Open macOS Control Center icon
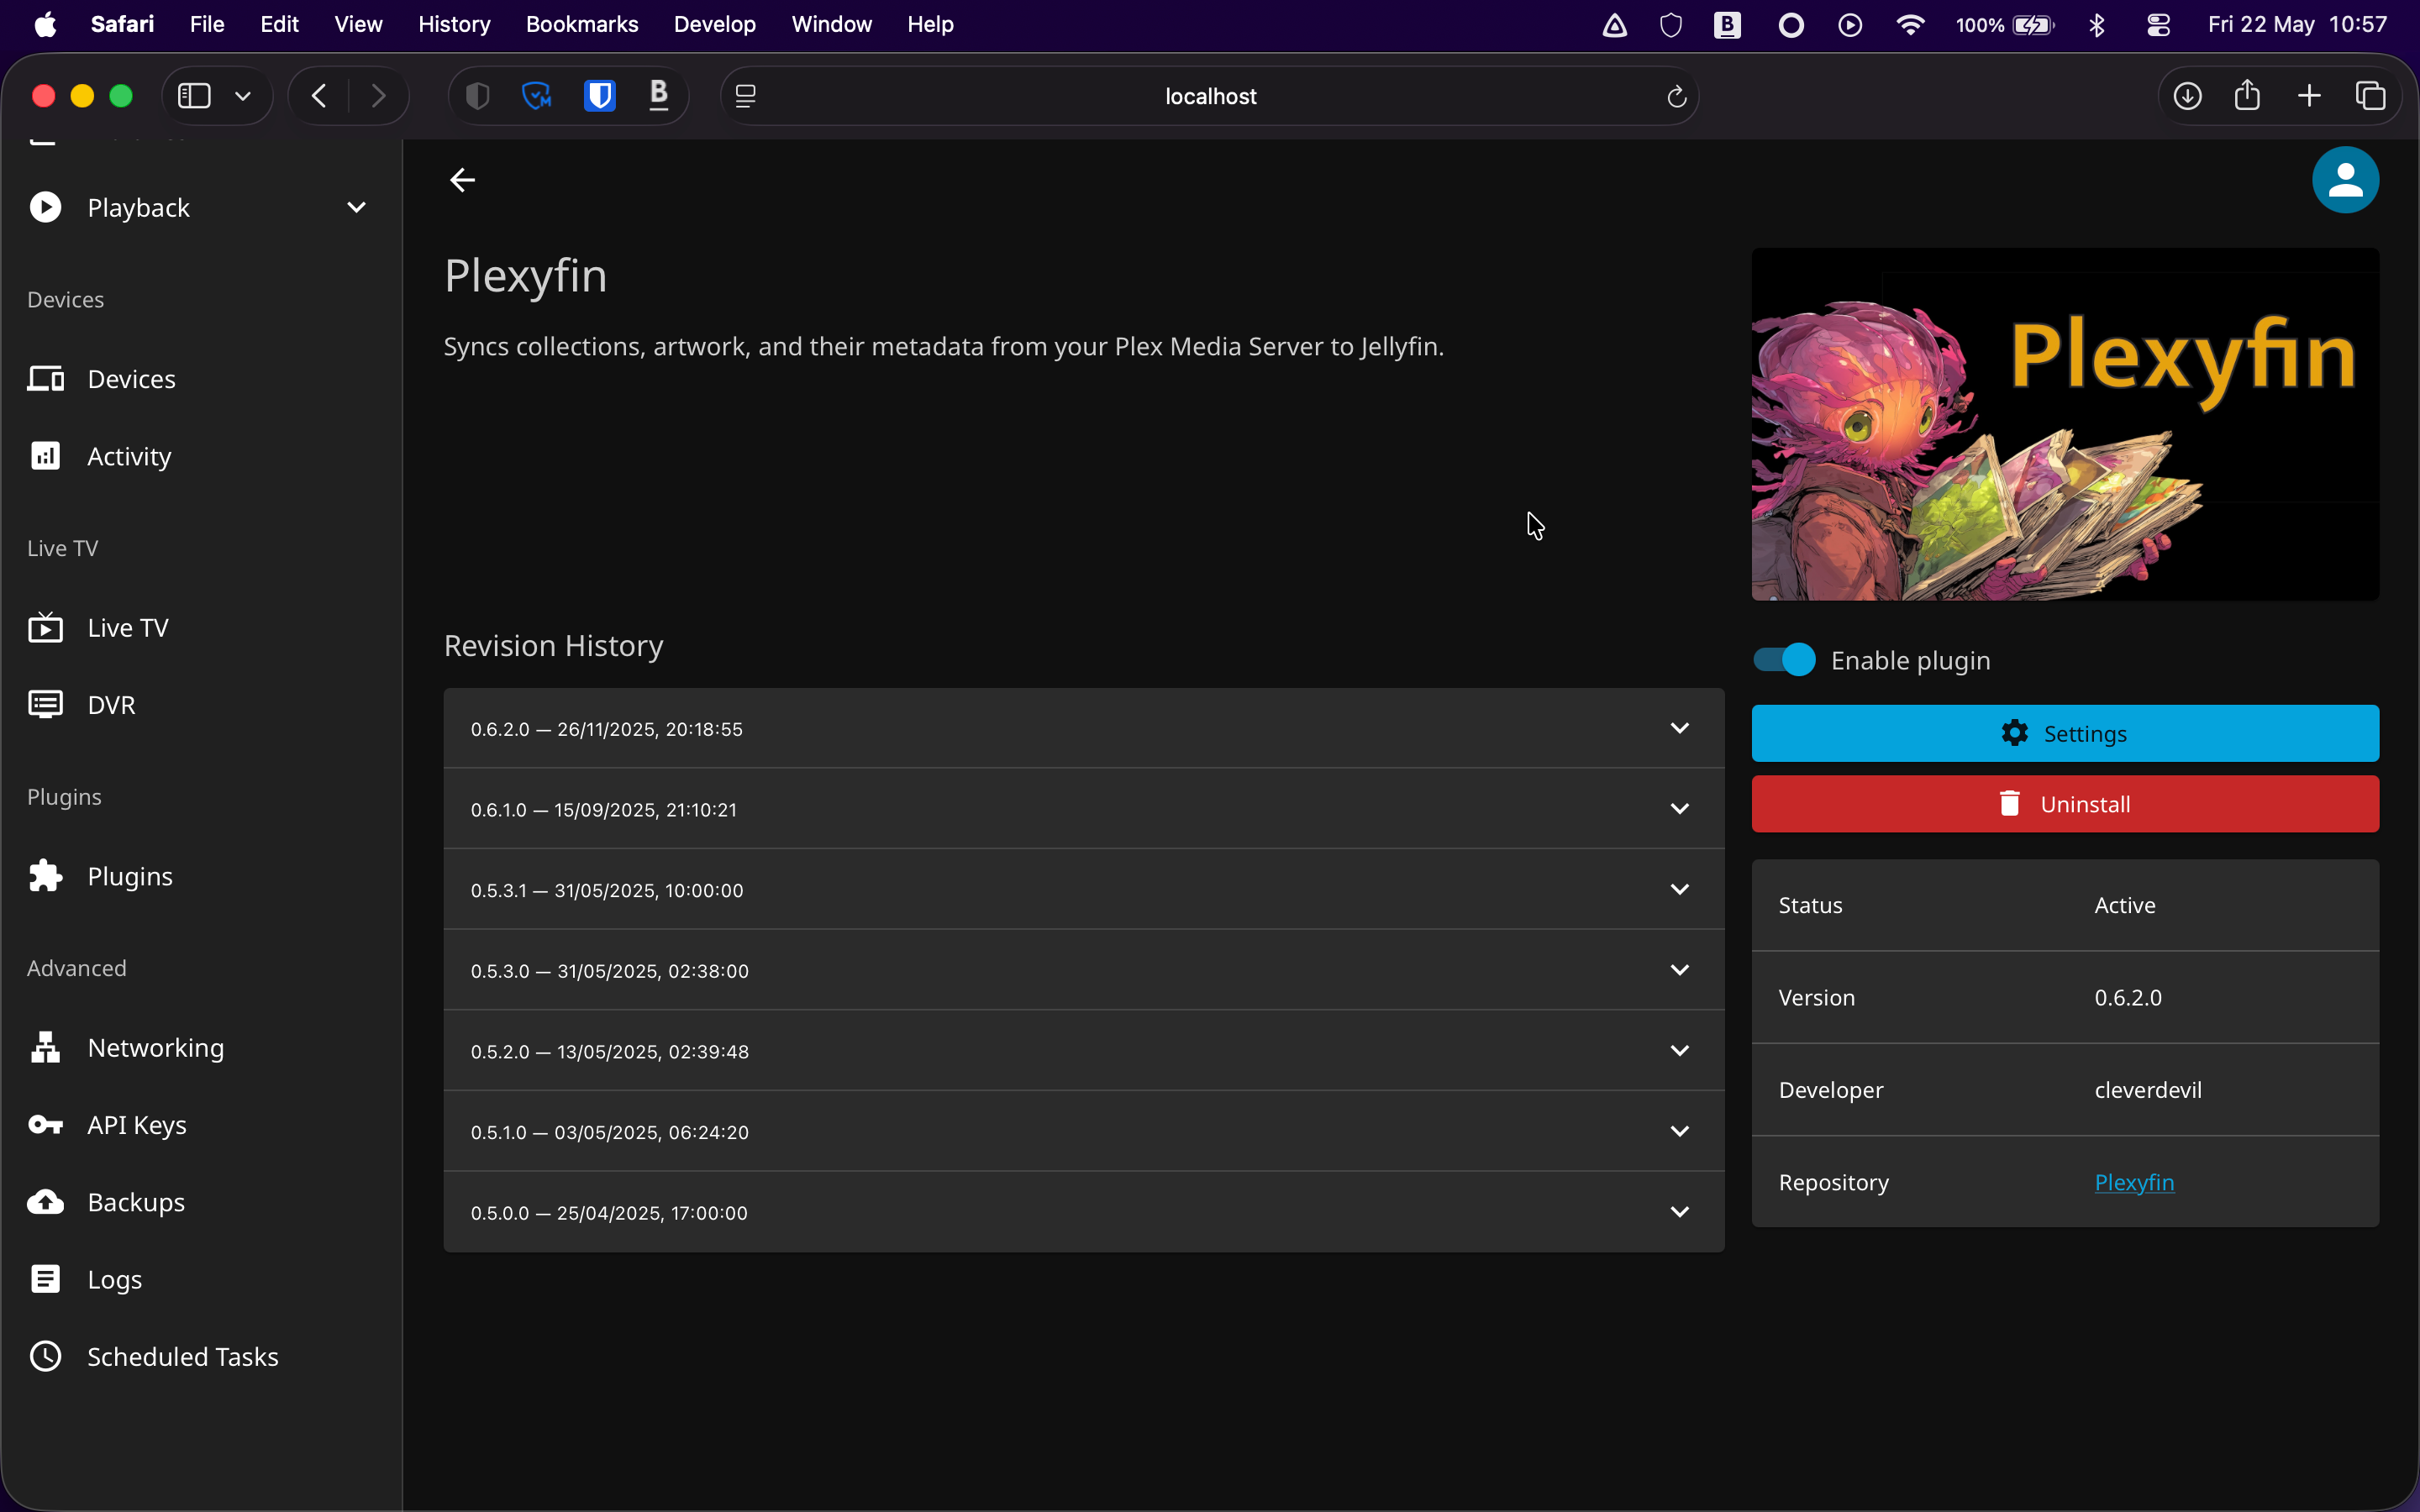 click(2158, 25)
